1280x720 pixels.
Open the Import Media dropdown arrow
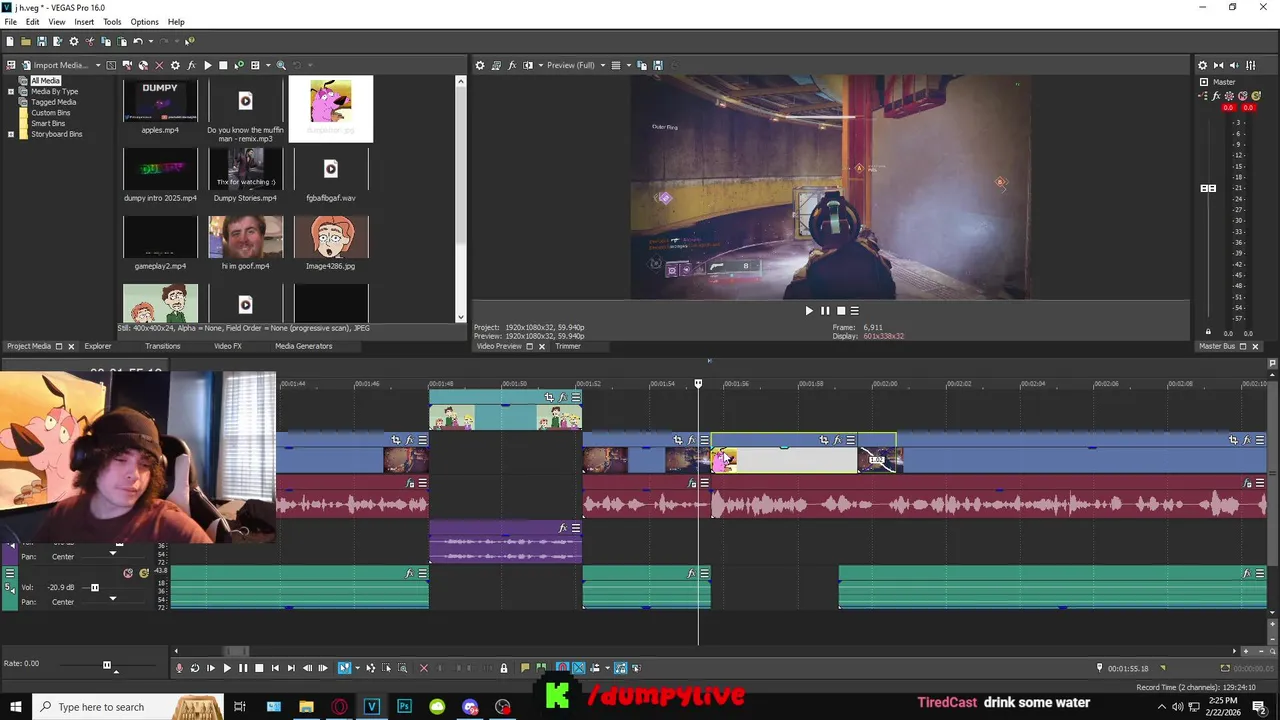click(x=98, y=65)
